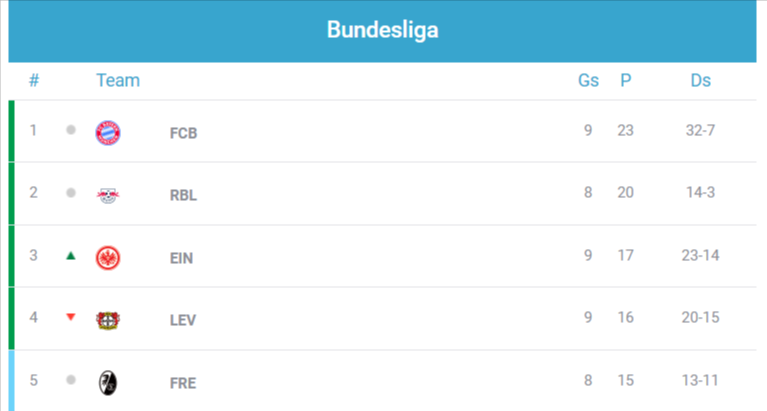This screenshot has height=411, width=767.
Task: Sort by the Gs column header
Action: tap(588, 80)
